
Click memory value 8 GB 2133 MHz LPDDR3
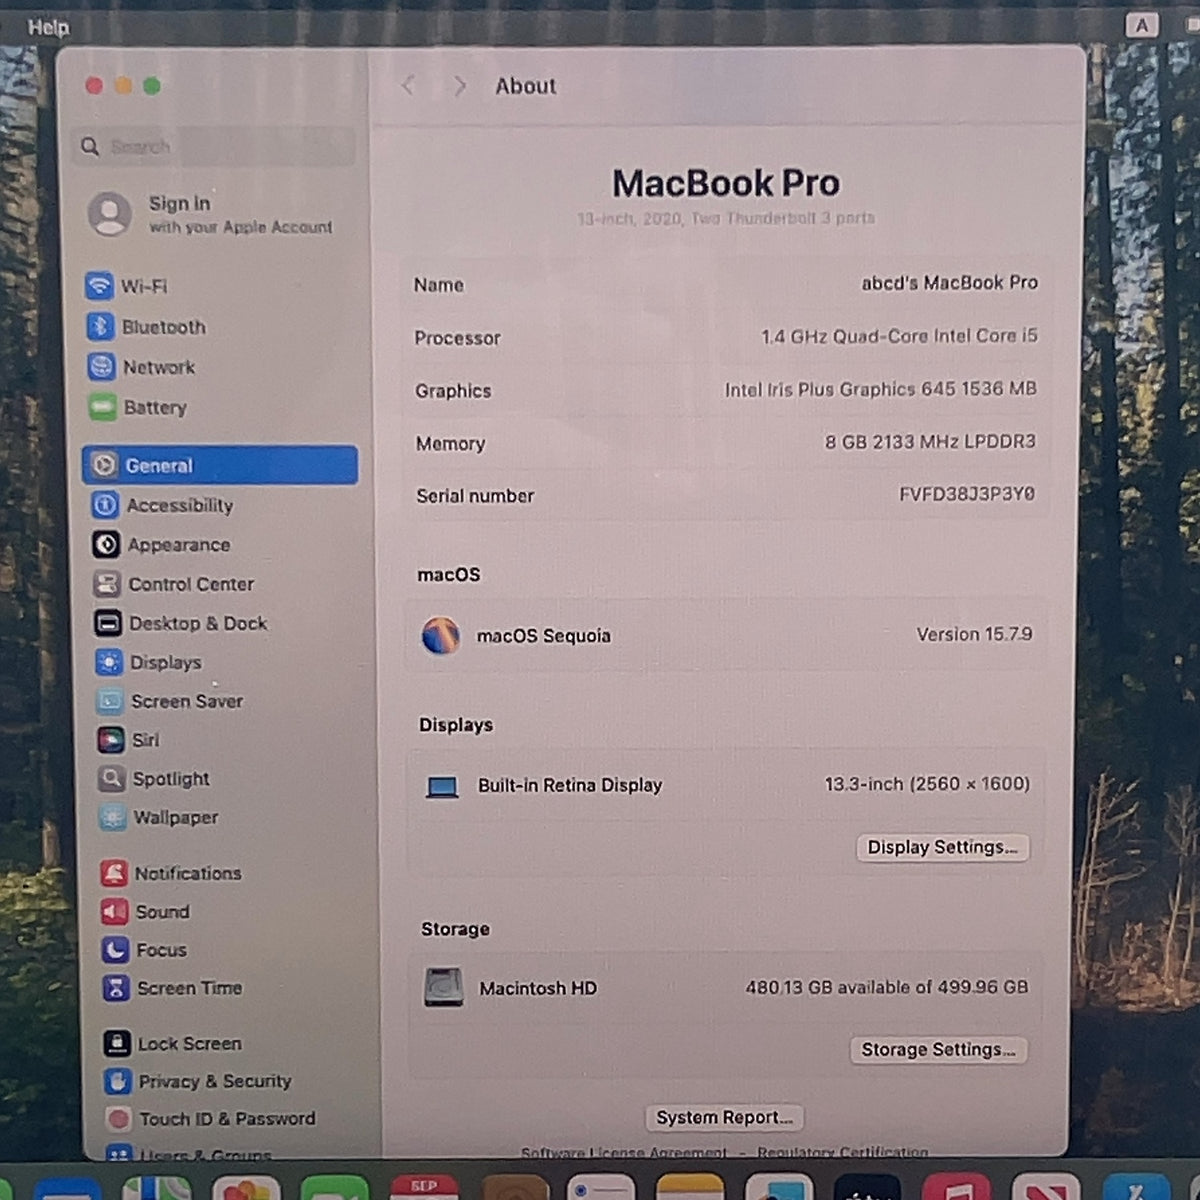point(930,441)
